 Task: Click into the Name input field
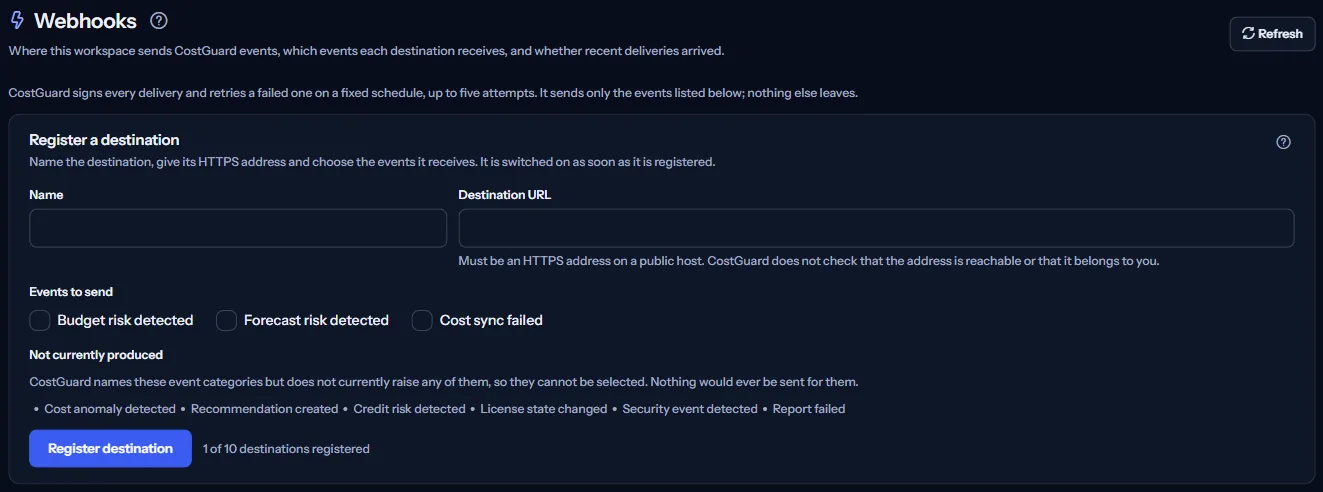(x=238, y=228)
